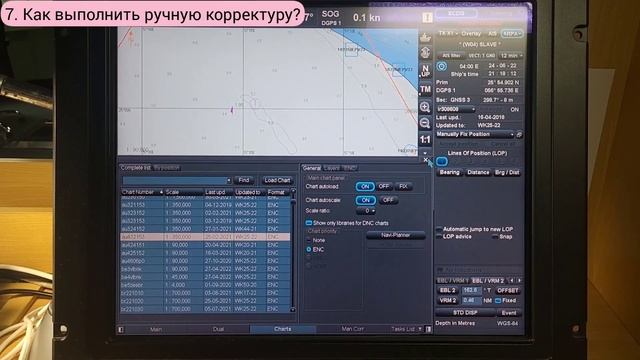Viewport: 640px width, 360px height.
Task: Click the chart list scrollbar up arrow
Action: [293, 191]
